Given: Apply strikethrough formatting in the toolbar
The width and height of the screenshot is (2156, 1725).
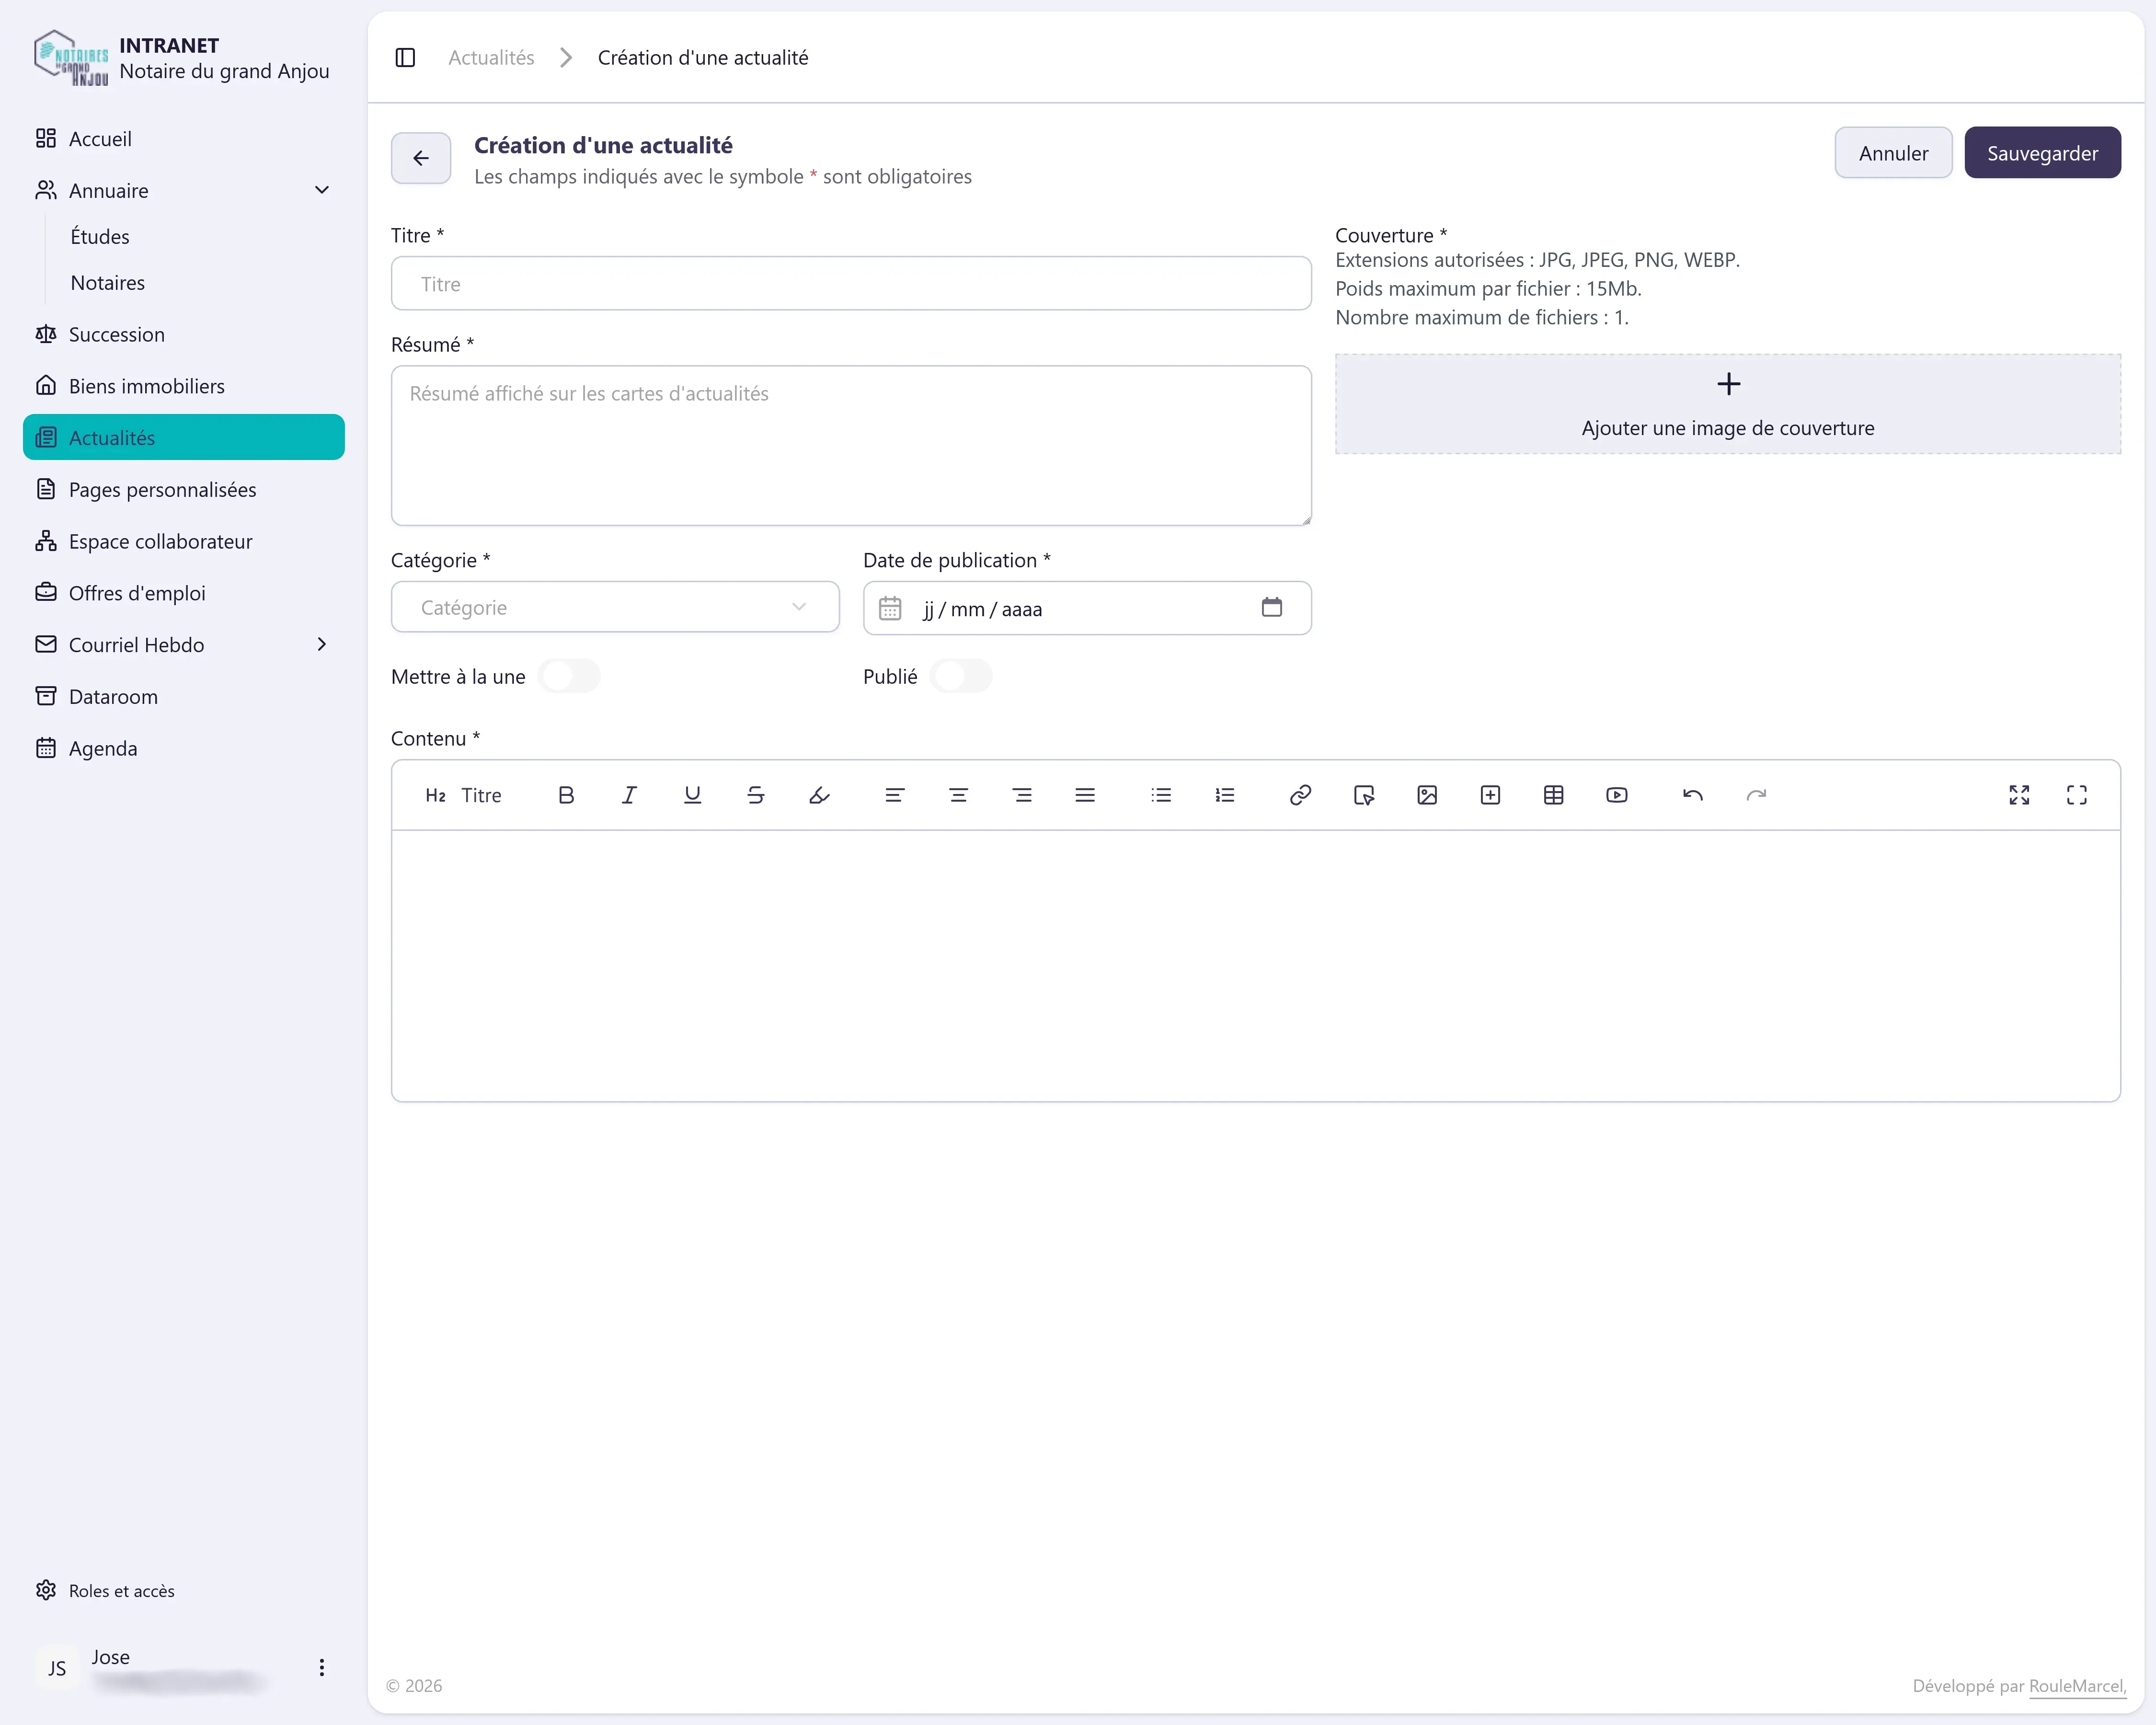Looking at the screenshot, I should (756, 795).
